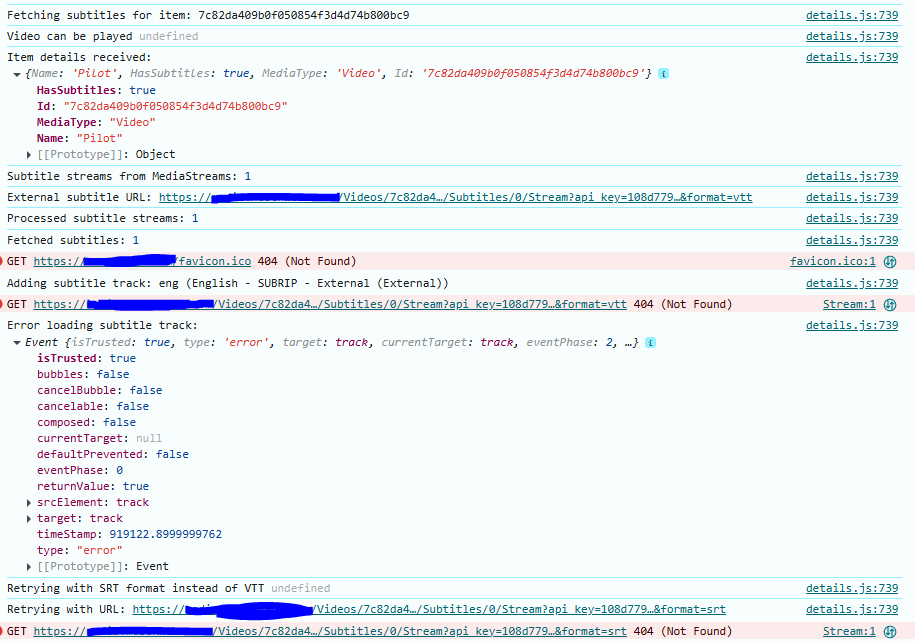Expand the [[Prototype]]: Event entry

29,567
